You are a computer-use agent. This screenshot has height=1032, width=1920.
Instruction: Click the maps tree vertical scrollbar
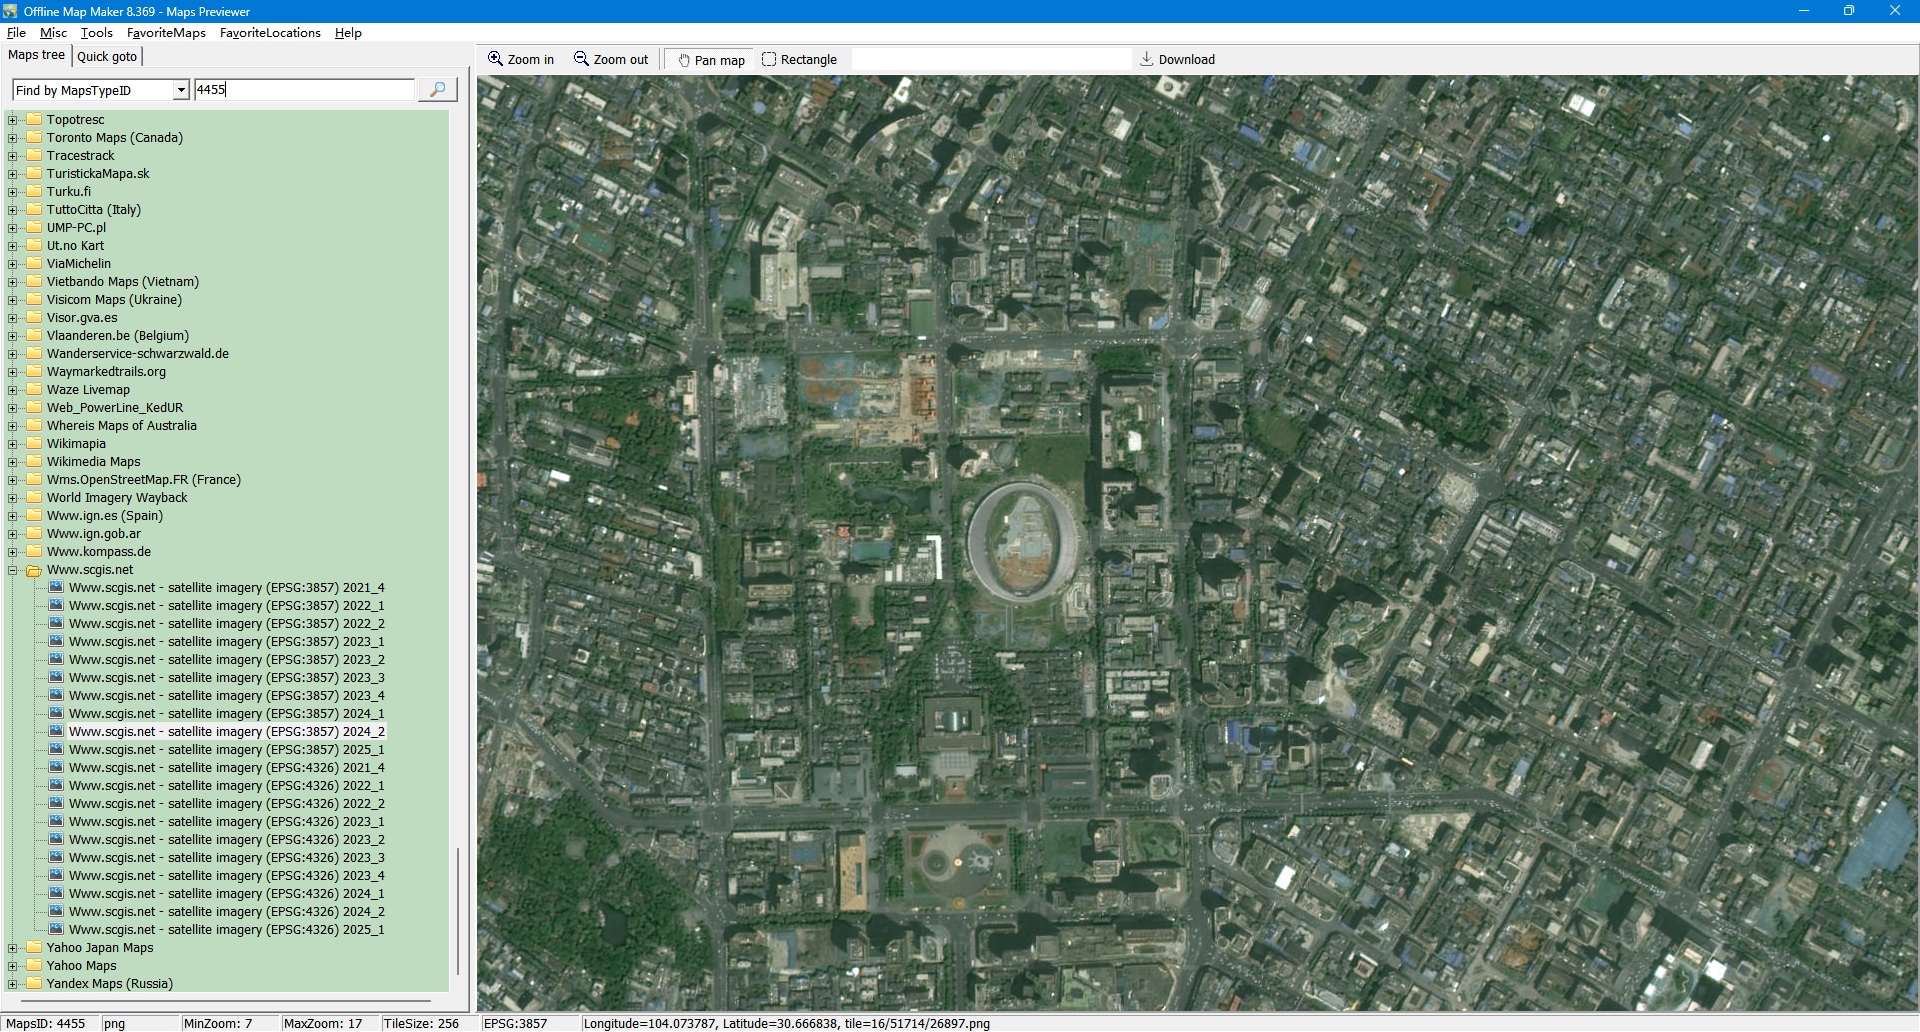pyautogui.click(x=458, y=910)
